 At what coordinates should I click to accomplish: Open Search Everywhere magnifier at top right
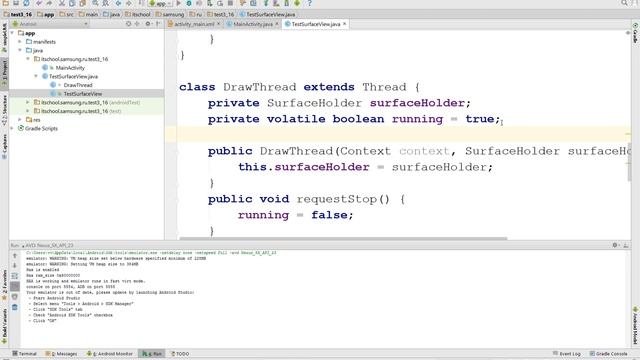coord(624,3)
